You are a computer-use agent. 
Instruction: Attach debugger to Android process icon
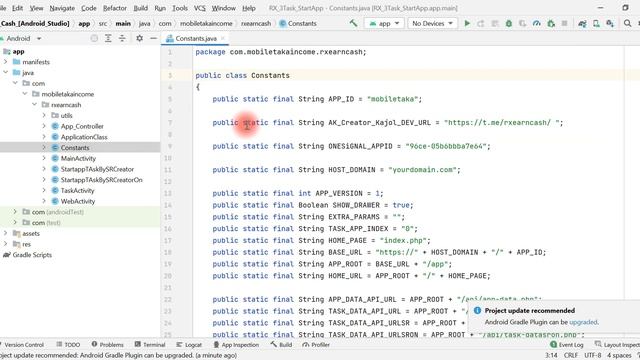551,23
